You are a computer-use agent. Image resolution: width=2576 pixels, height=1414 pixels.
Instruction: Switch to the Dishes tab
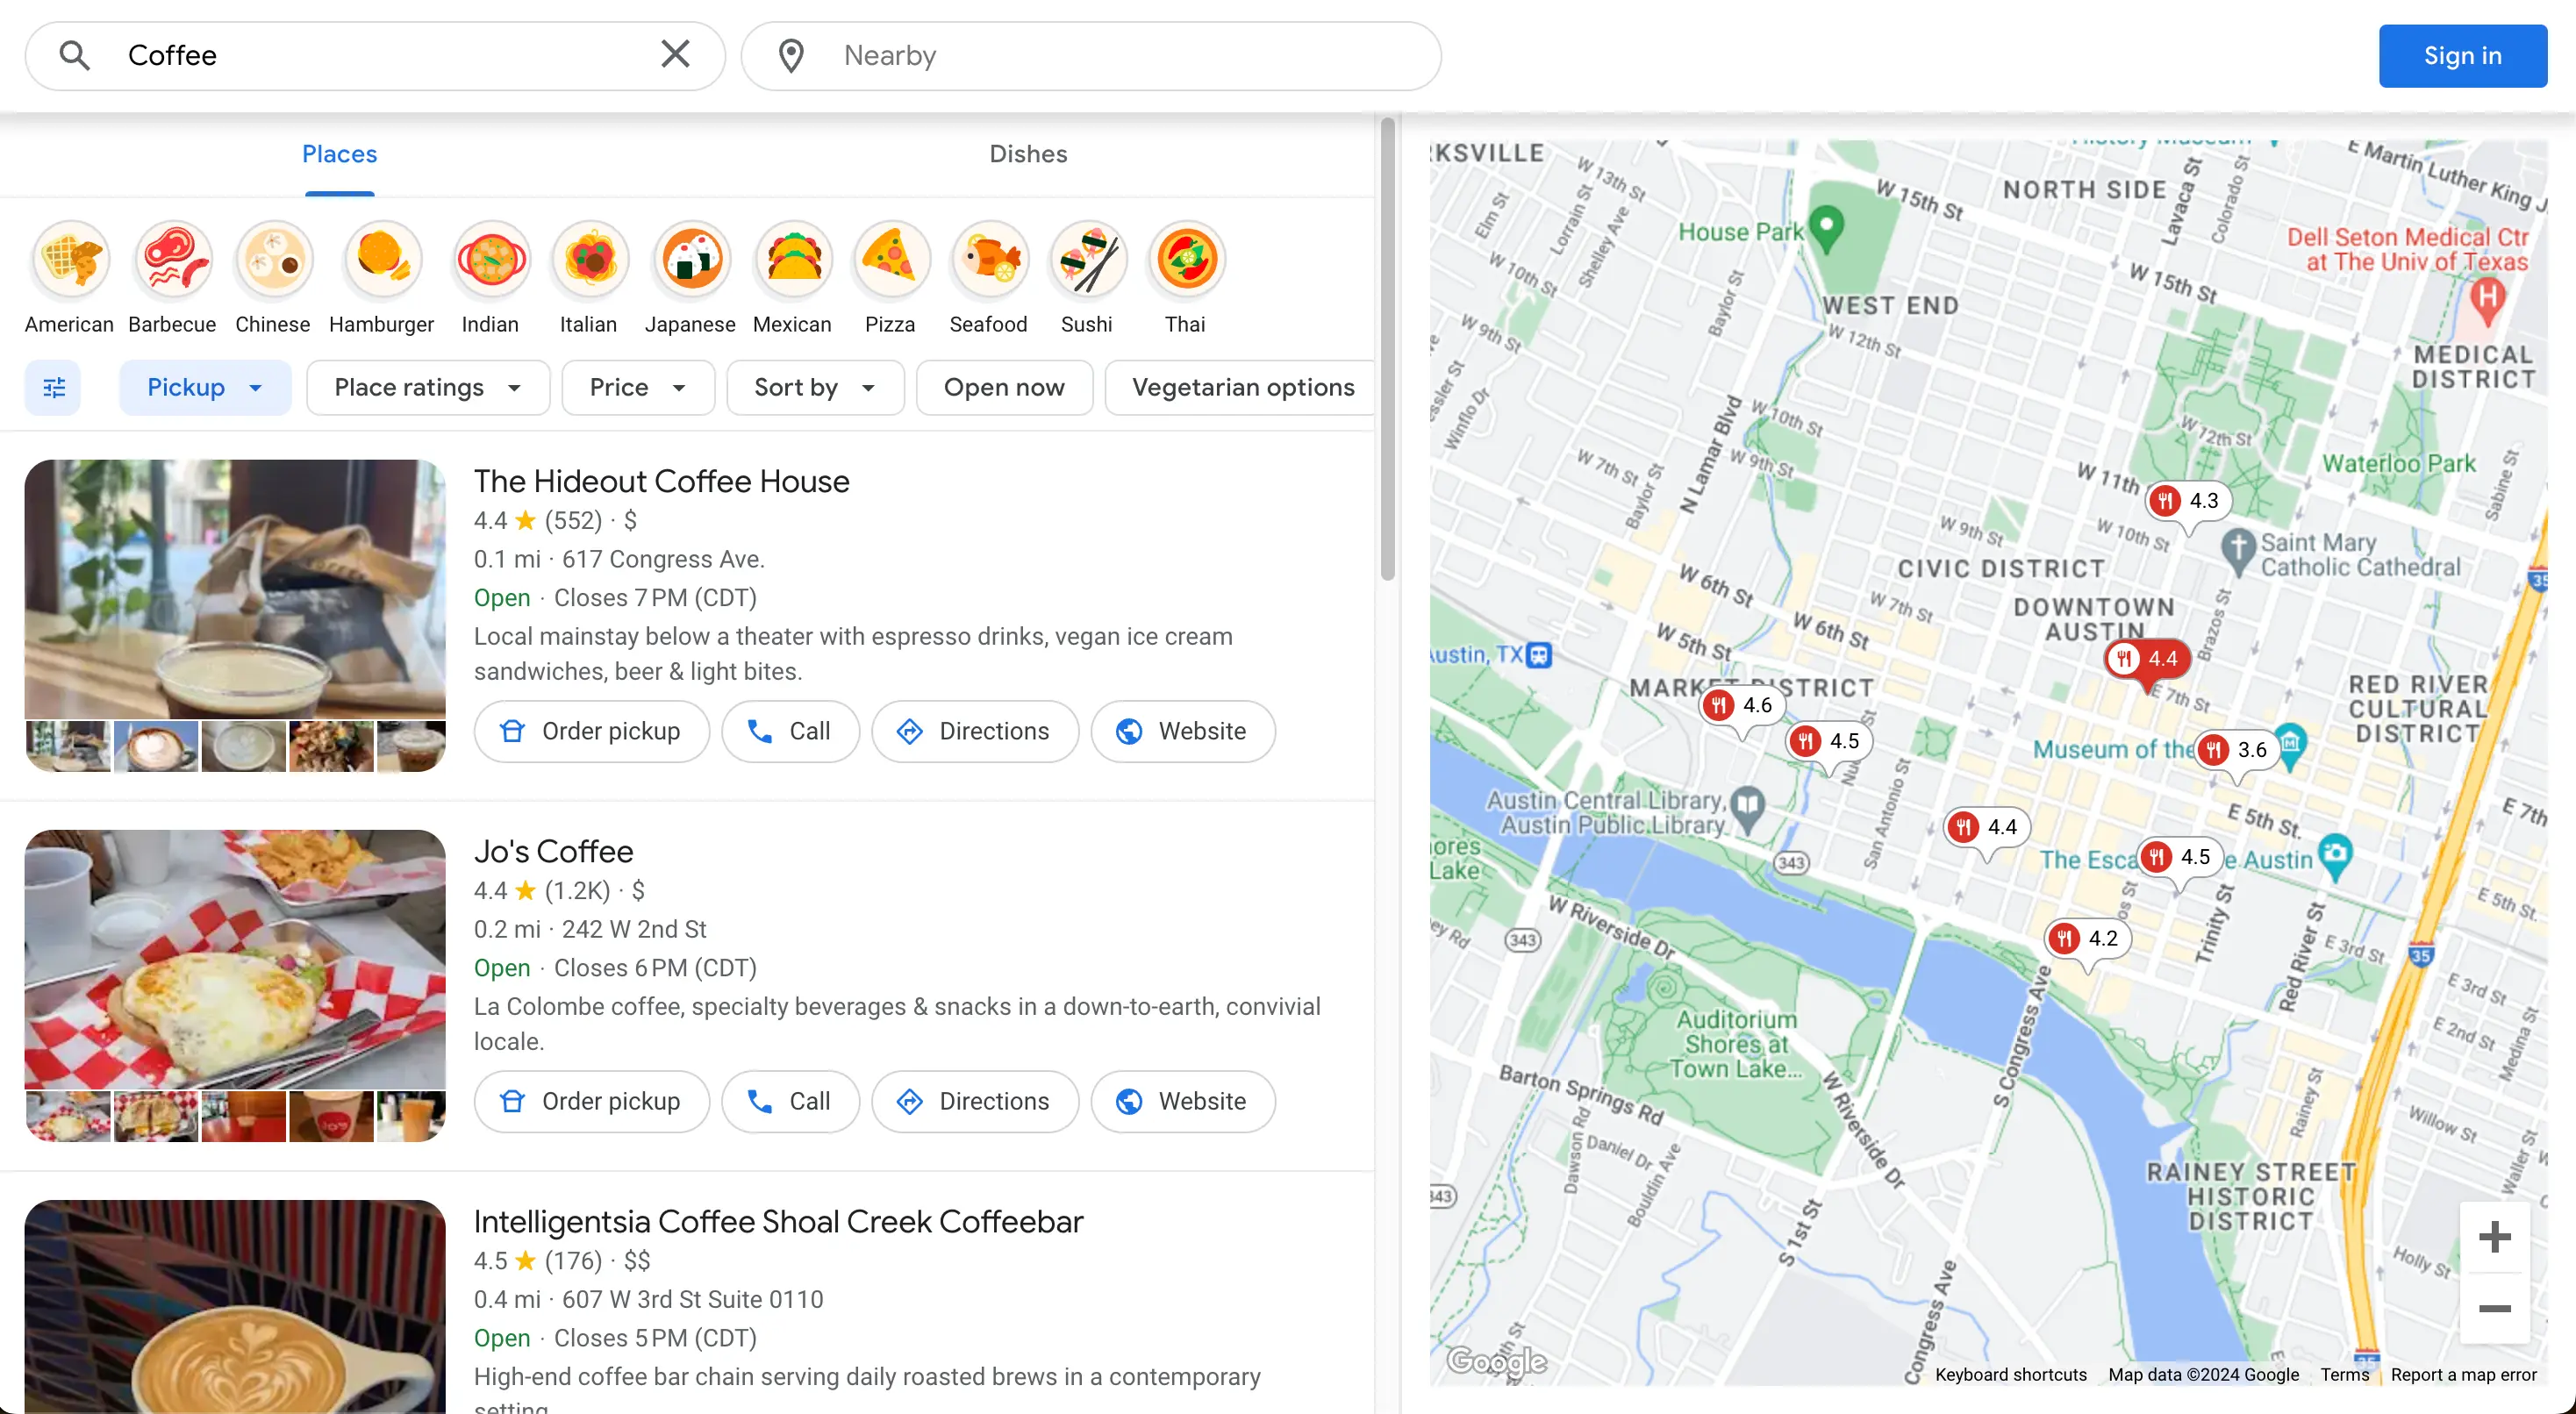[1027, 154]
